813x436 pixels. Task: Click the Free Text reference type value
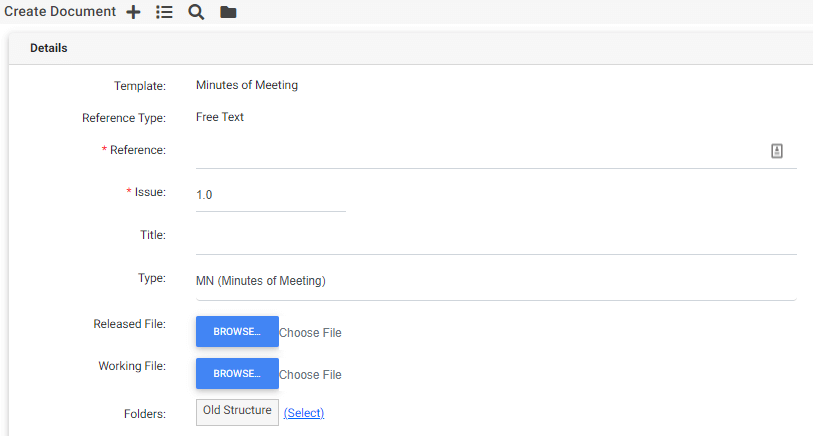220,117
